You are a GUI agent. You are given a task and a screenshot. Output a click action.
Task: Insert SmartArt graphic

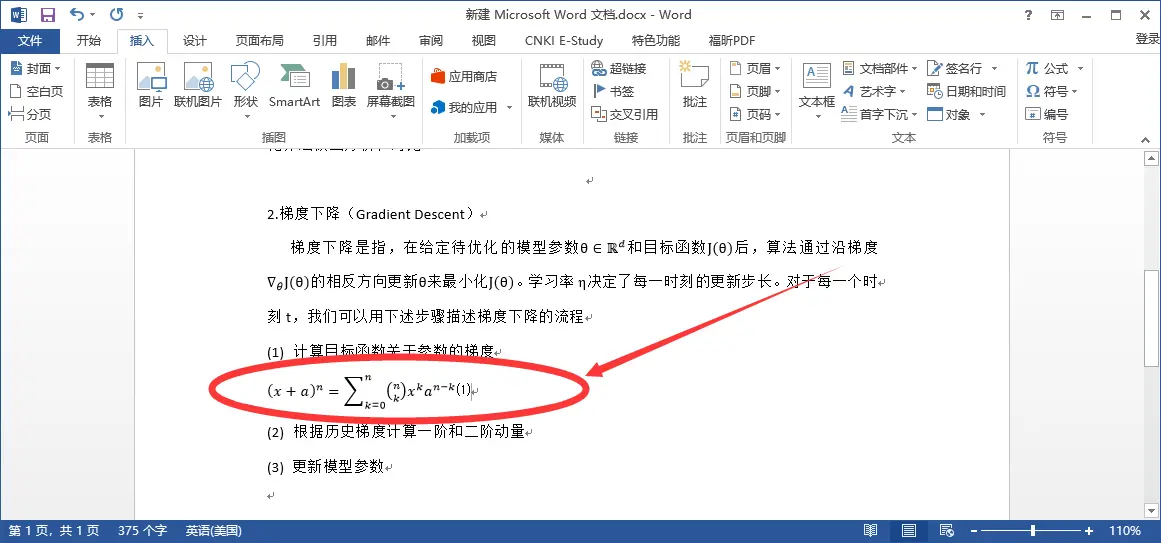point(294,86)
